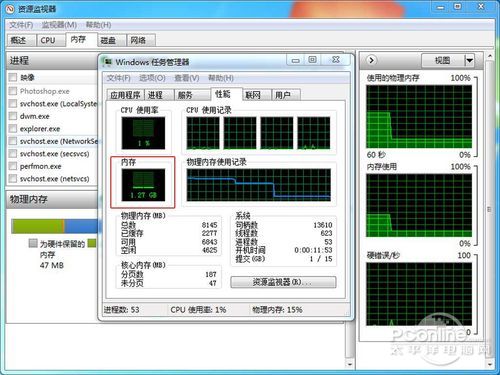Click the Resource Monitor title bar icon

pos(10,8)
